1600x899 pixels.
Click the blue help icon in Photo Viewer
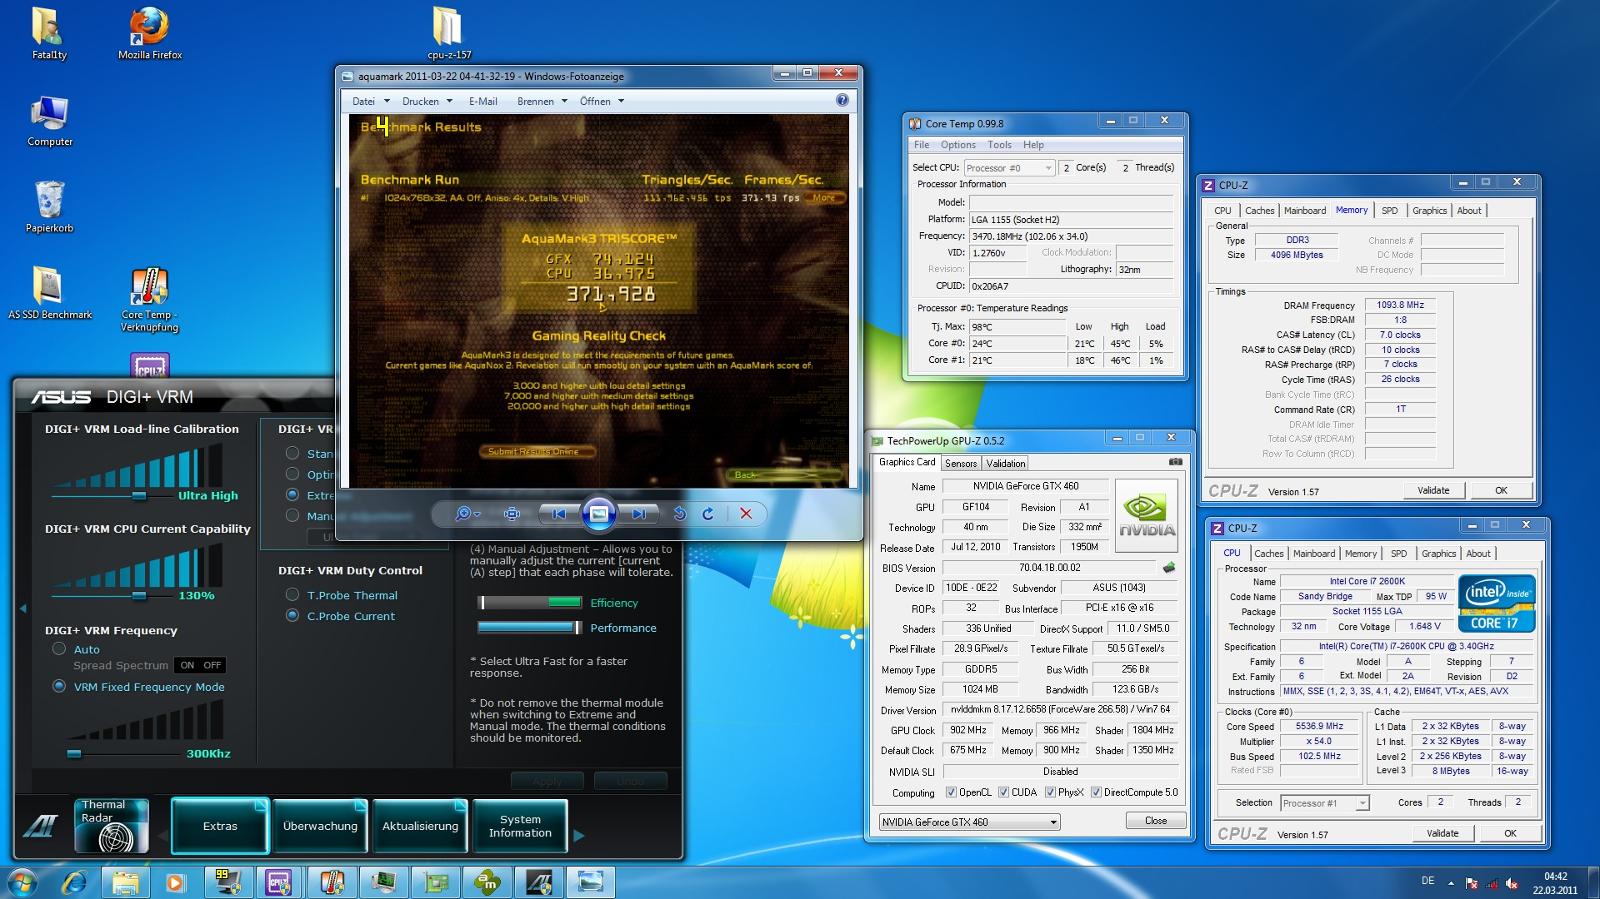coord(842,100)
